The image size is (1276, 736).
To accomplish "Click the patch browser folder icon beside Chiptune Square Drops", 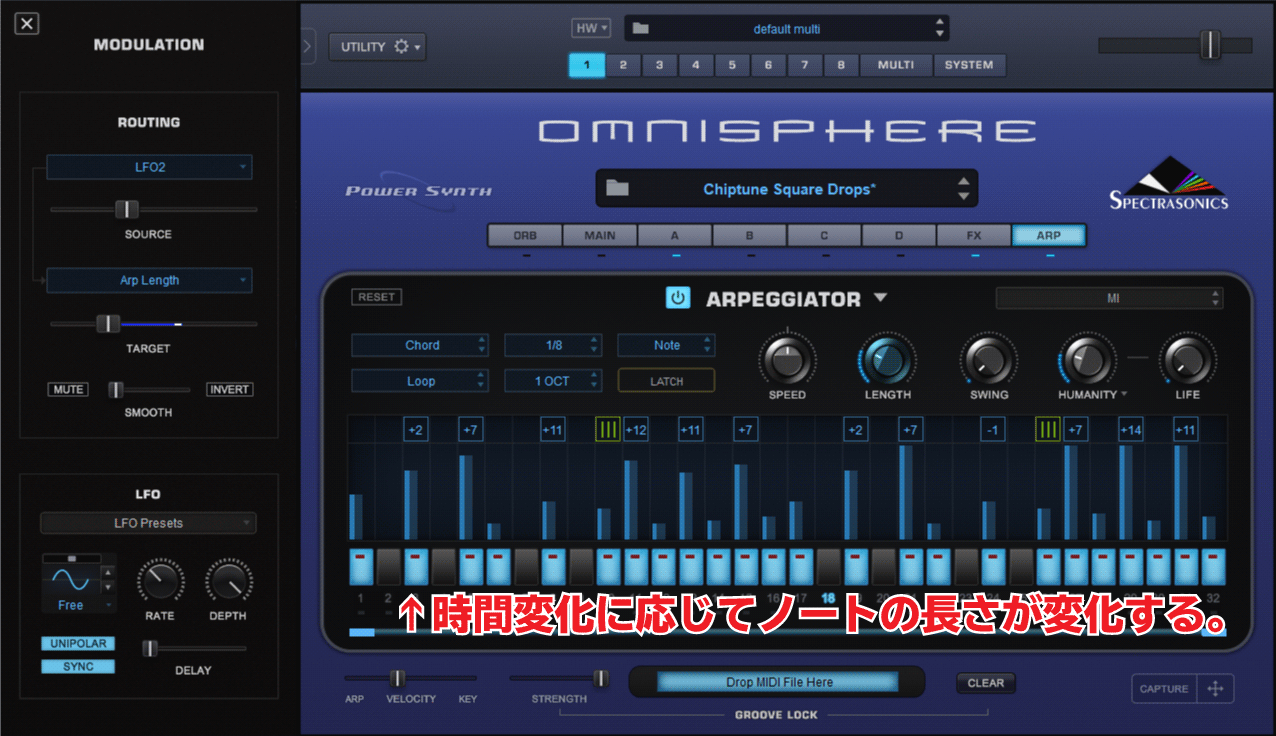I will (617, 188).
